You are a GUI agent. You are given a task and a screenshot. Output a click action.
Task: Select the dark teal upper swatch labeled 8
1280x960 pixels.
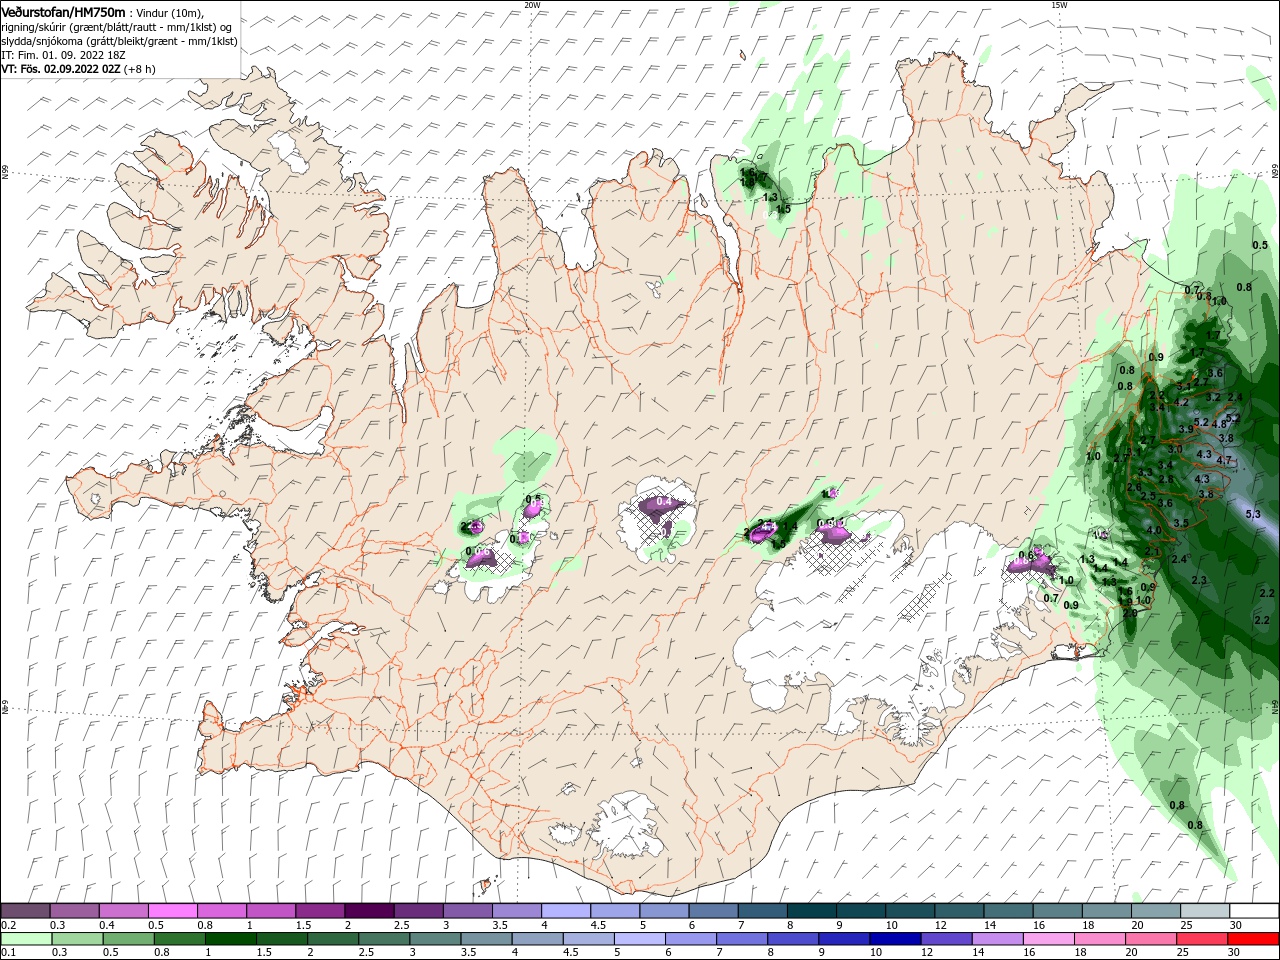pyautogui.click(x=812, y=910)
